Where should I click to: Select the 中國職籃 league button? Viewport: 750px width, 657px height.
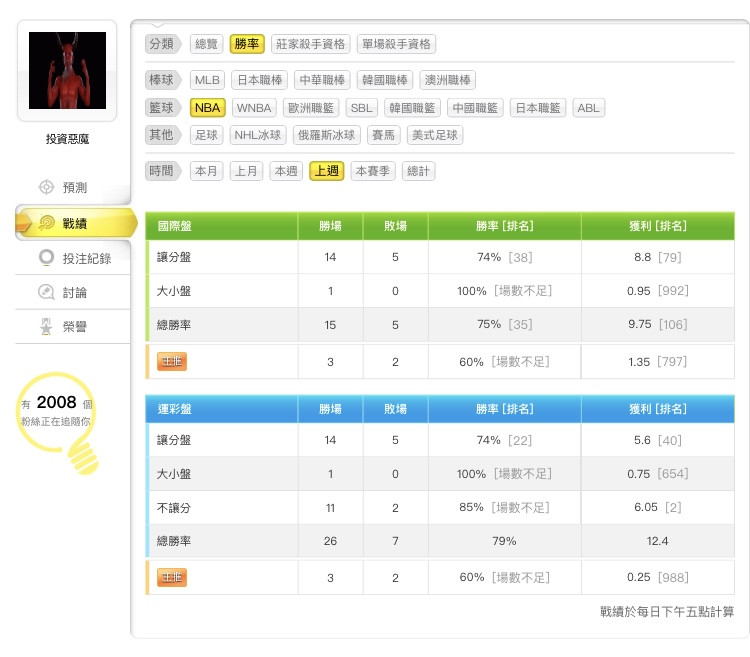(x=475, y=108)
